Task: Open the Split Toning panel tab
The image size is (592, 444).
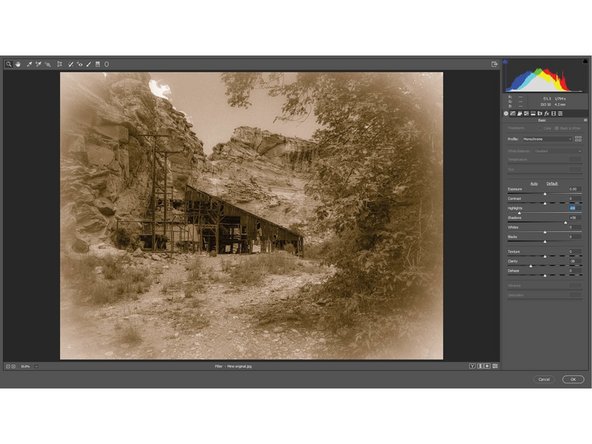Action: [x=533, y=113]
